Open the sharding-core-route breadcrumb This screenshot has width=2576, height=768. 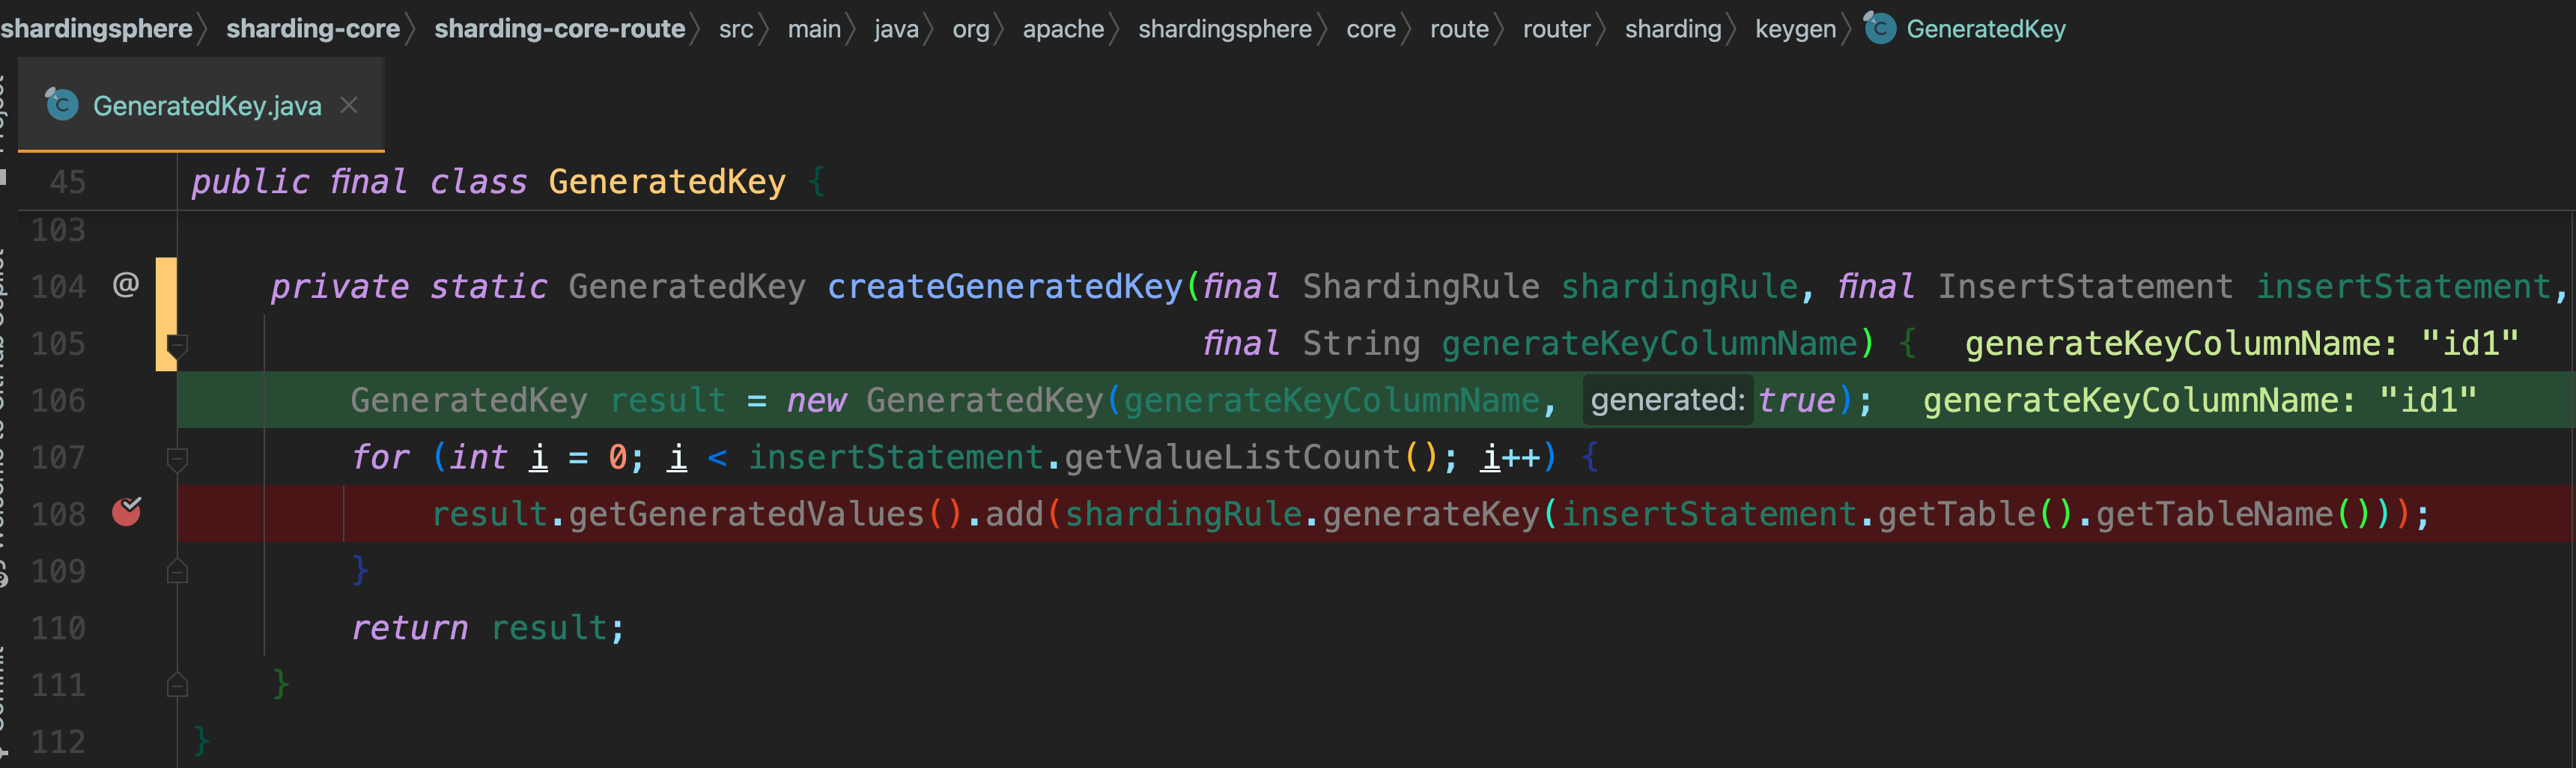tap(559, 28)
